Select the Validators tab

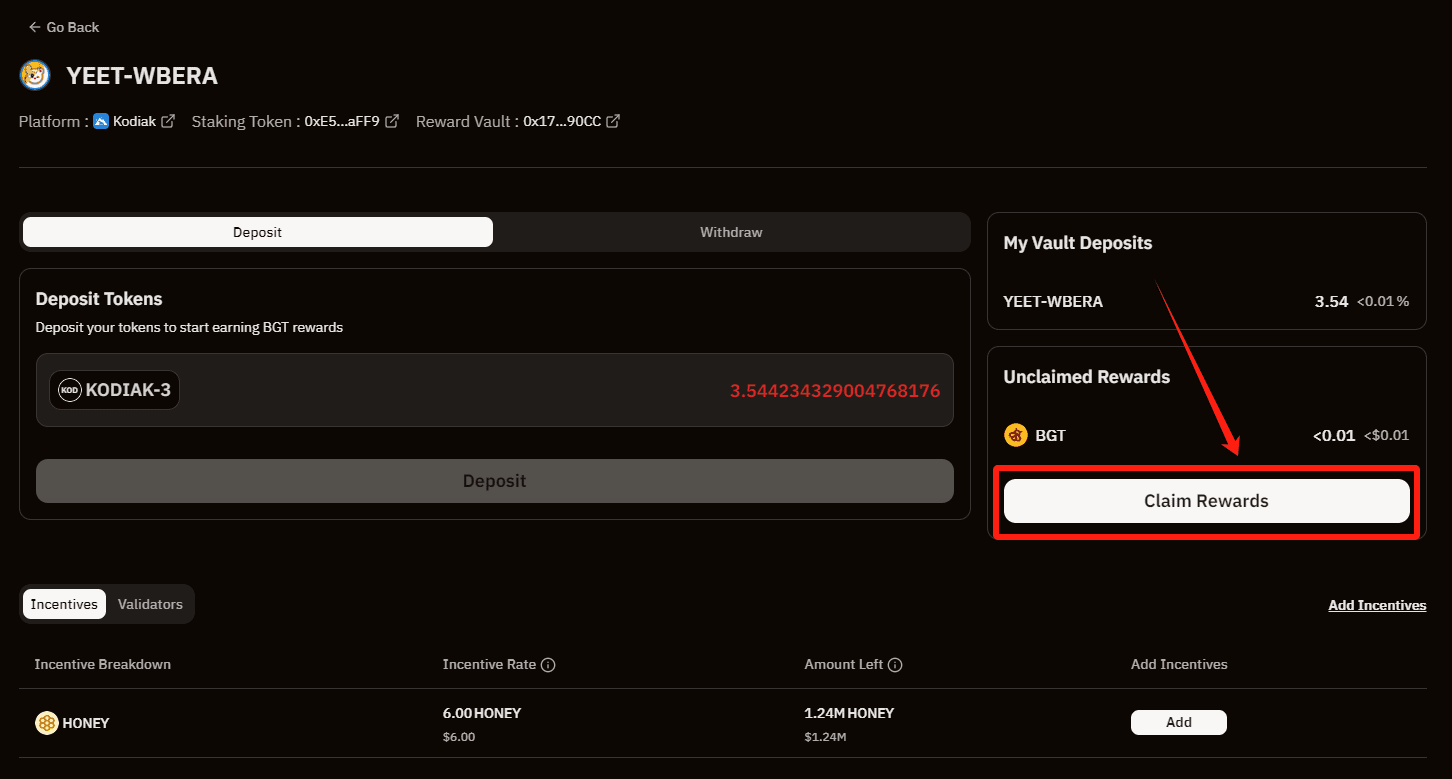pyautogui.click(x=150, y=604)
